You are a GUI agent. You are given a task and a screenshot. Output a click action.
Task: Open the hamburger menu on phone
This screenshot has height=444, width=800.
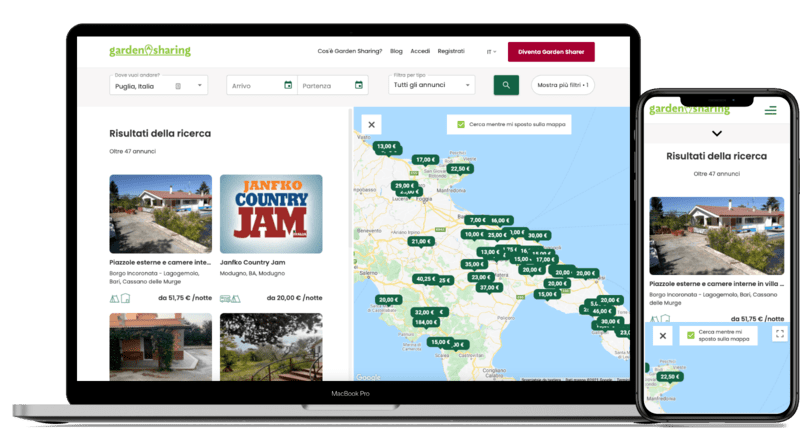click(770, 110)
